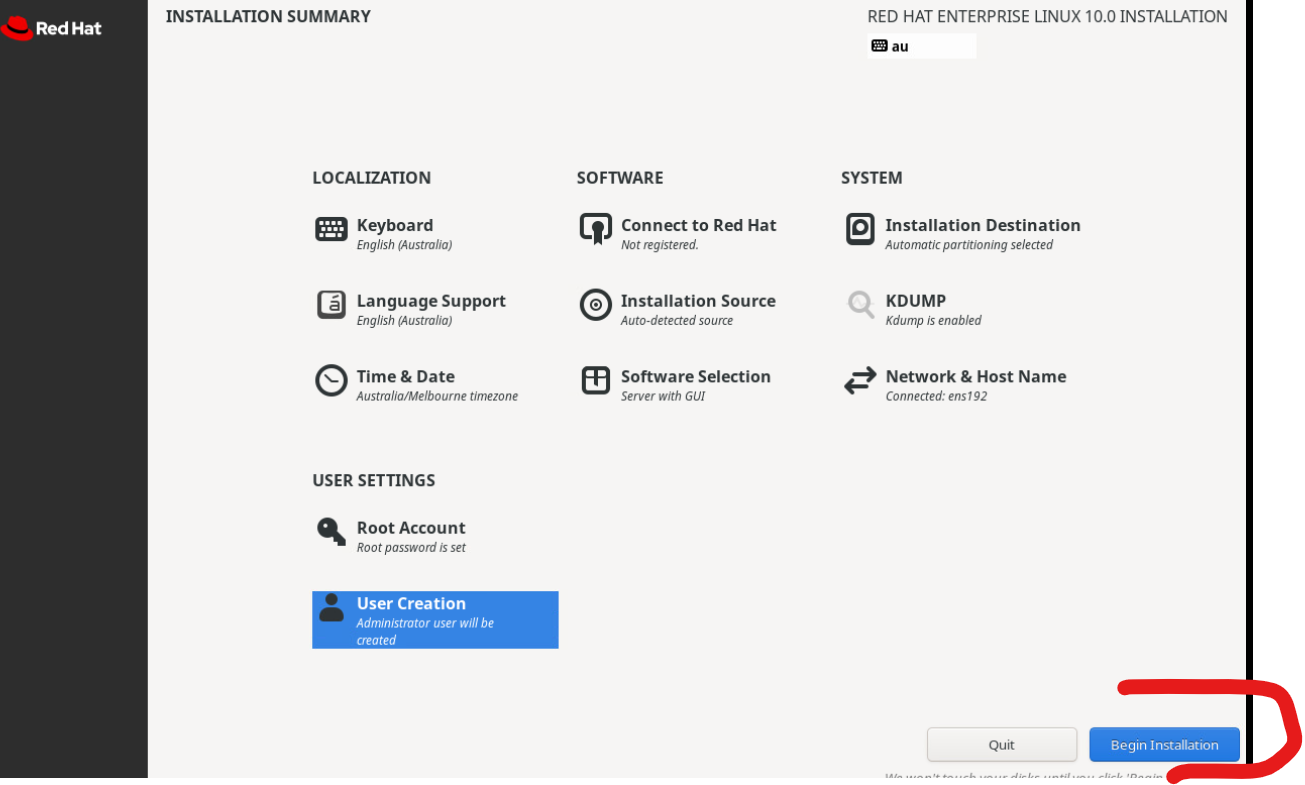Click the LOCALIZATION section heading
Image resolution: width=1305 pixels, height=785 pixels.
tap(371, 178)
